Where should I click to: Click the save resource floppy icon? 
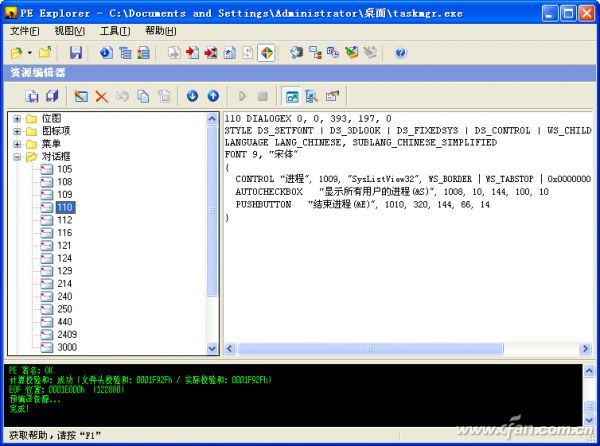pos(52,96)
